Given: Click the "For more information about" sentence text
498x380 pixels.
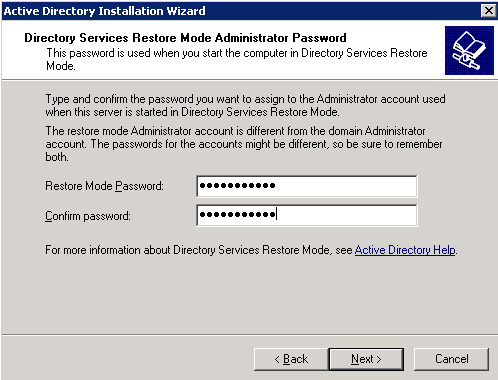Looking at the screenshot, I should 199,250.
